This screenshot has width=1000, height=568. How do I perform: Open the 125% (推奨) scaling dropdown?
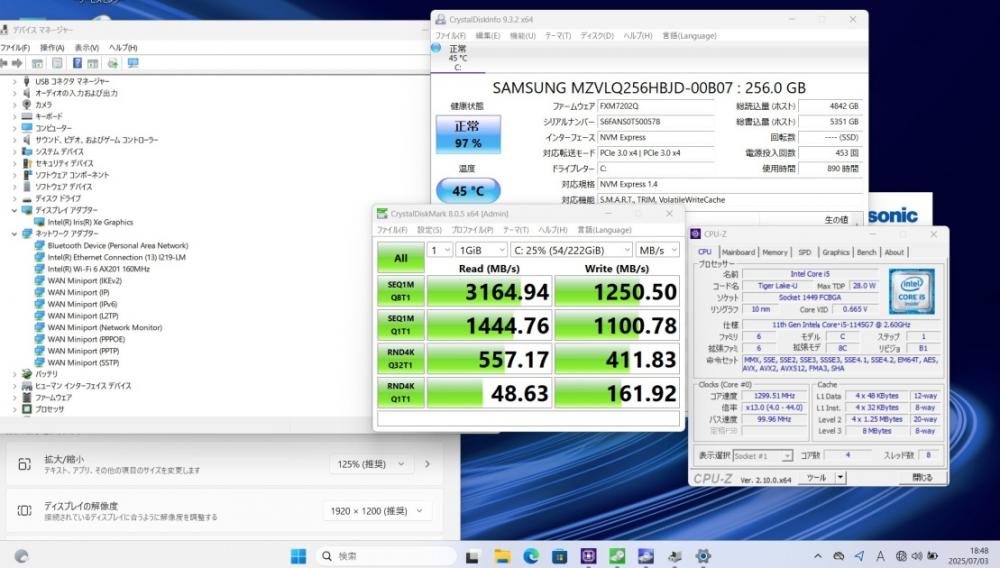click(371, 464)
